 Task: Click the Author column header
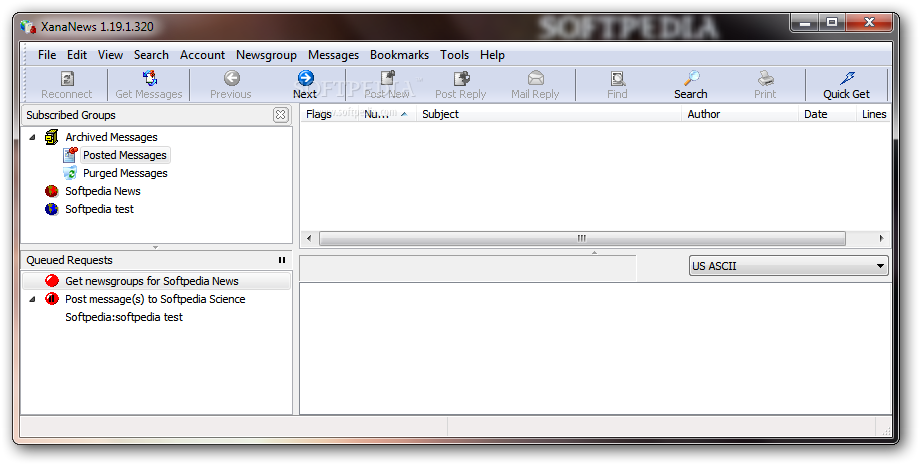click(x=740, y=114)
